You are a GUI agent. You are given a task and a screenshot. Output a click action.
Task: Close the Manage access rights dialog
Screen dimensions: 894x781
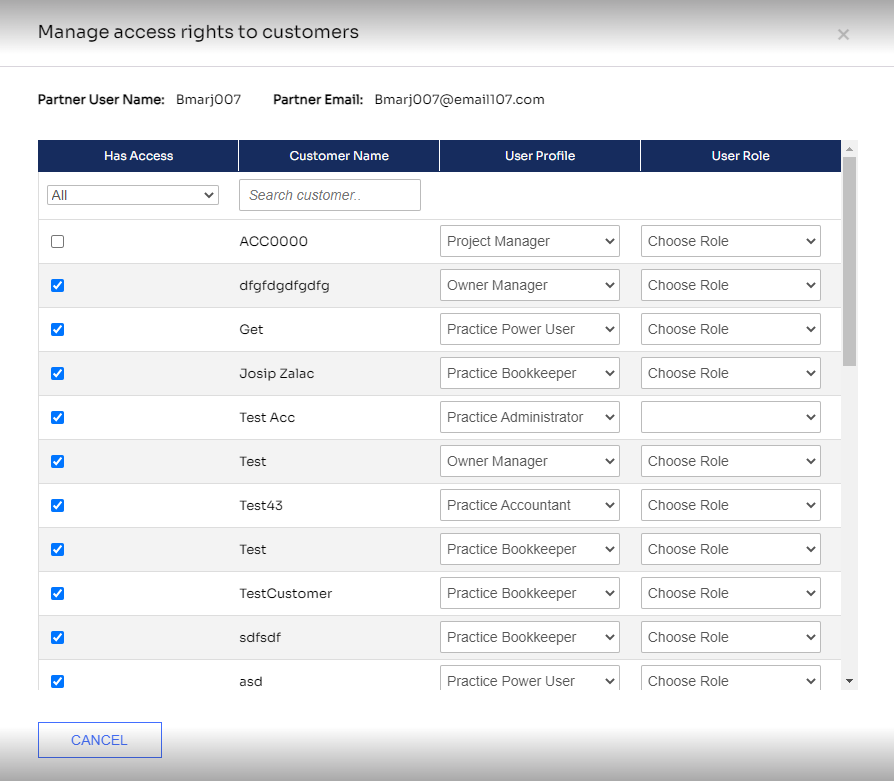[843, 35]
